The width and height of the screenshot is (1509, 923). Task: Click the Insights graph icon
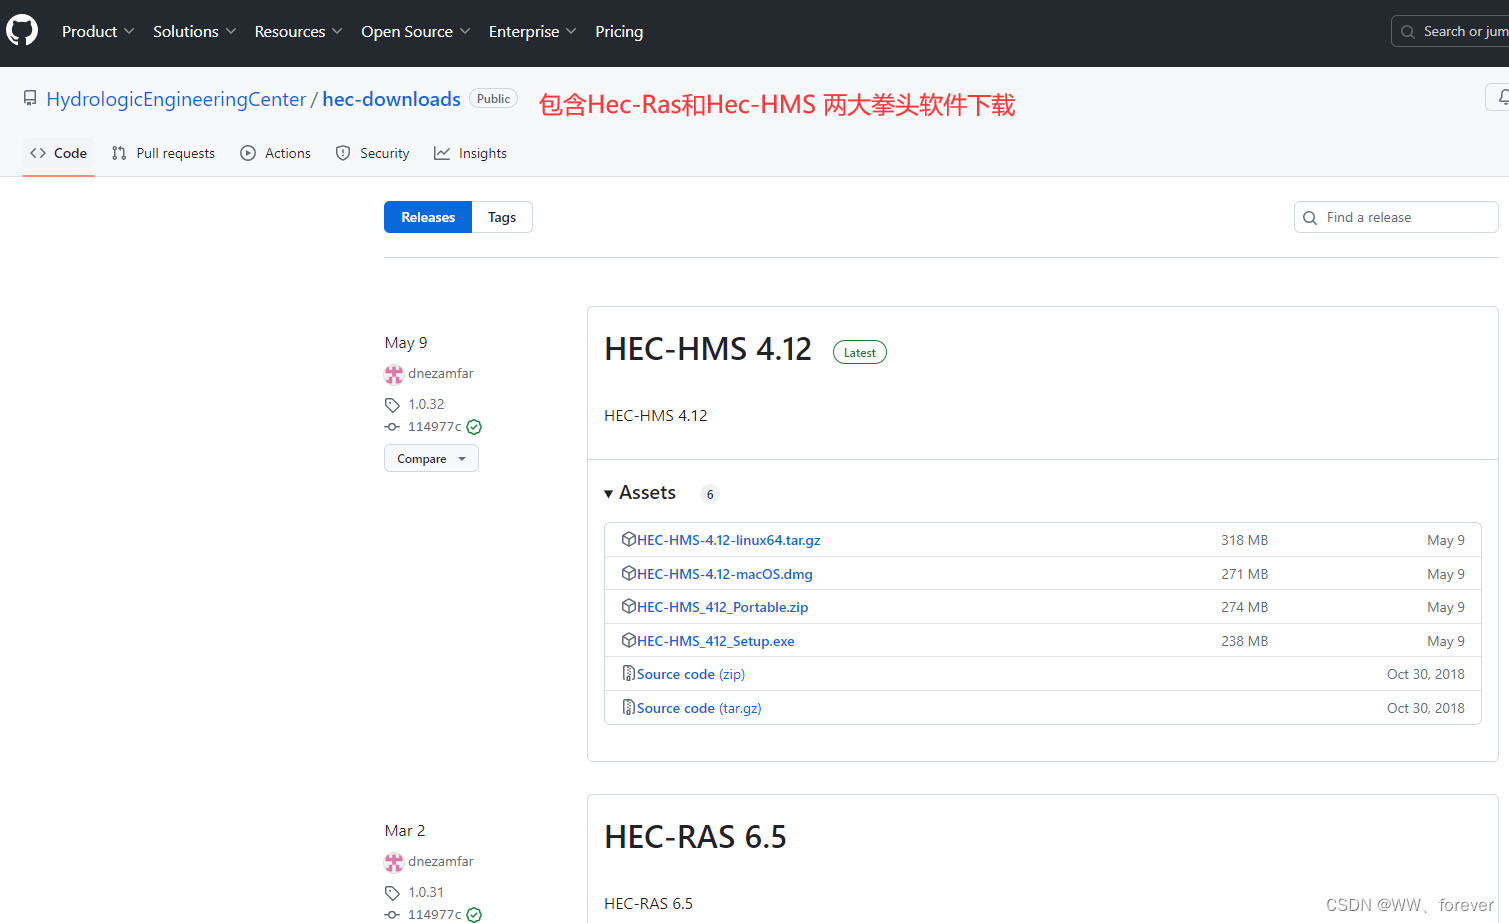point(442,153)
